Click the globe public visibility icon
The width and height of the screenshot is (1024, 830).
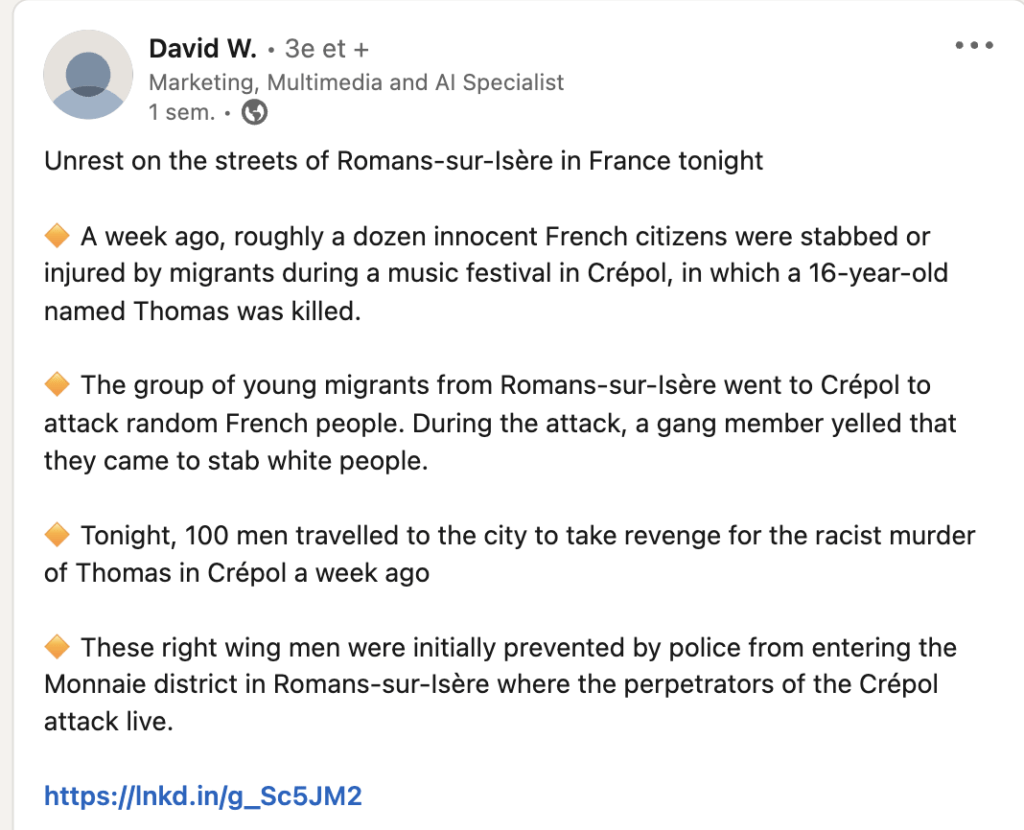tap(255, 113)
